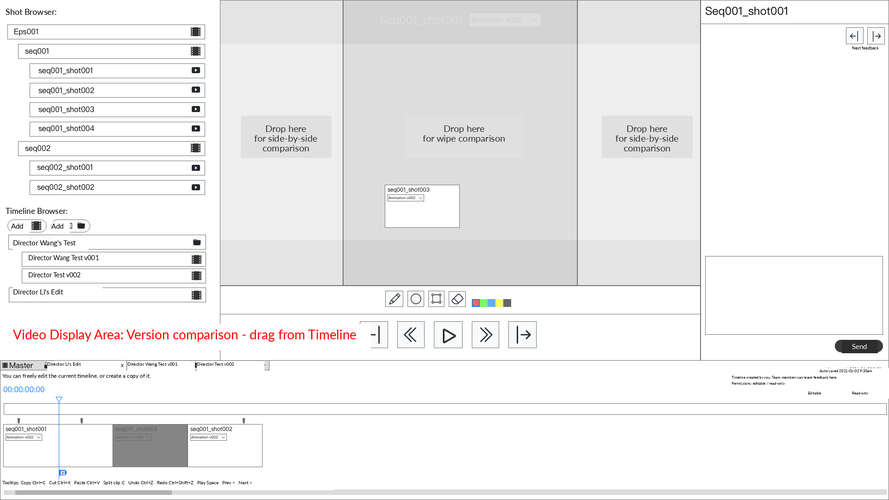The image size is (889, 500).
Task: Pick the green annotation color
Action: pyautogui.click(x=484, y=303)
